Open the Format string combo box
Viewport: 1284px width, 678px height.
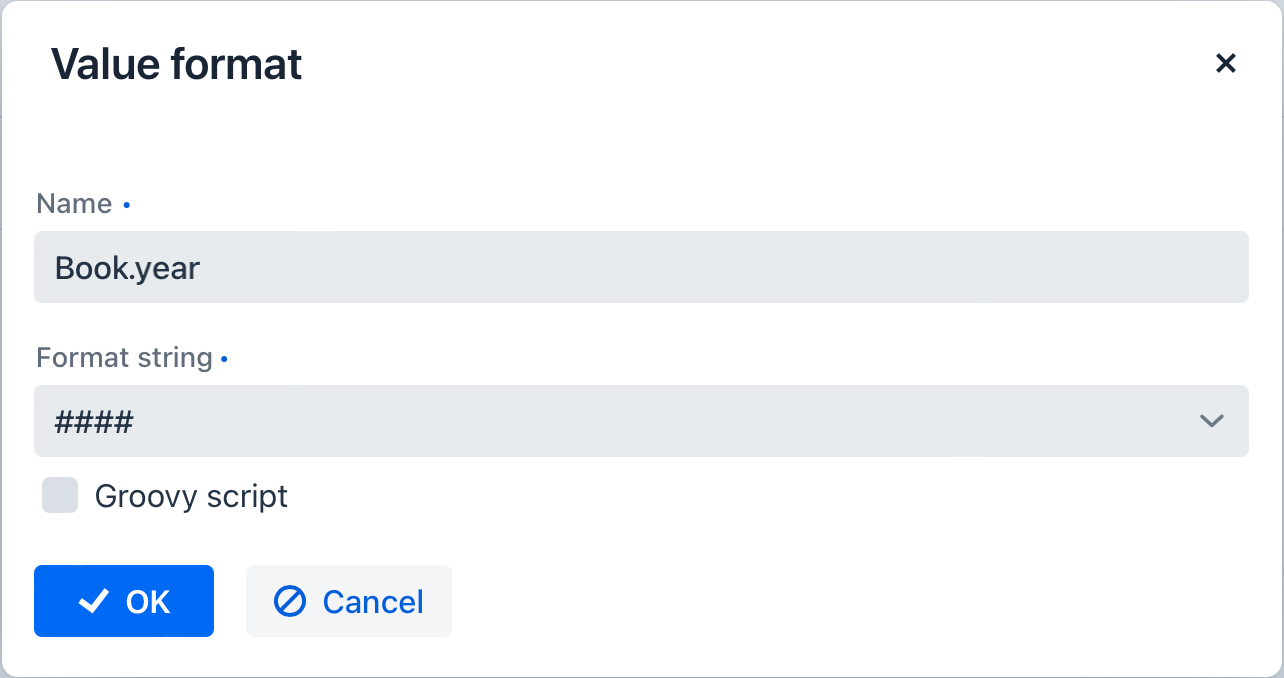click(641, 421)
